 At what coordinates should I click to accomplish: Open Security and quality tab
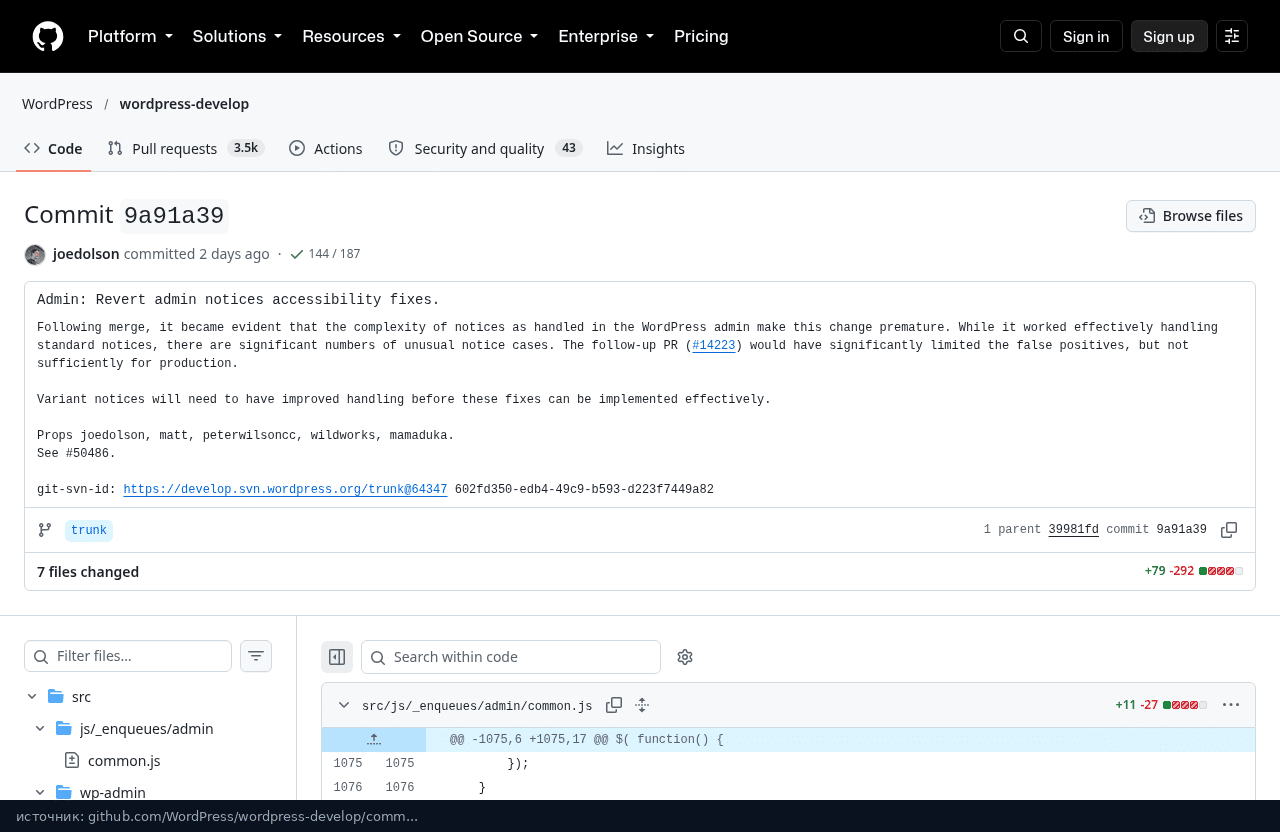pos(485,148)
